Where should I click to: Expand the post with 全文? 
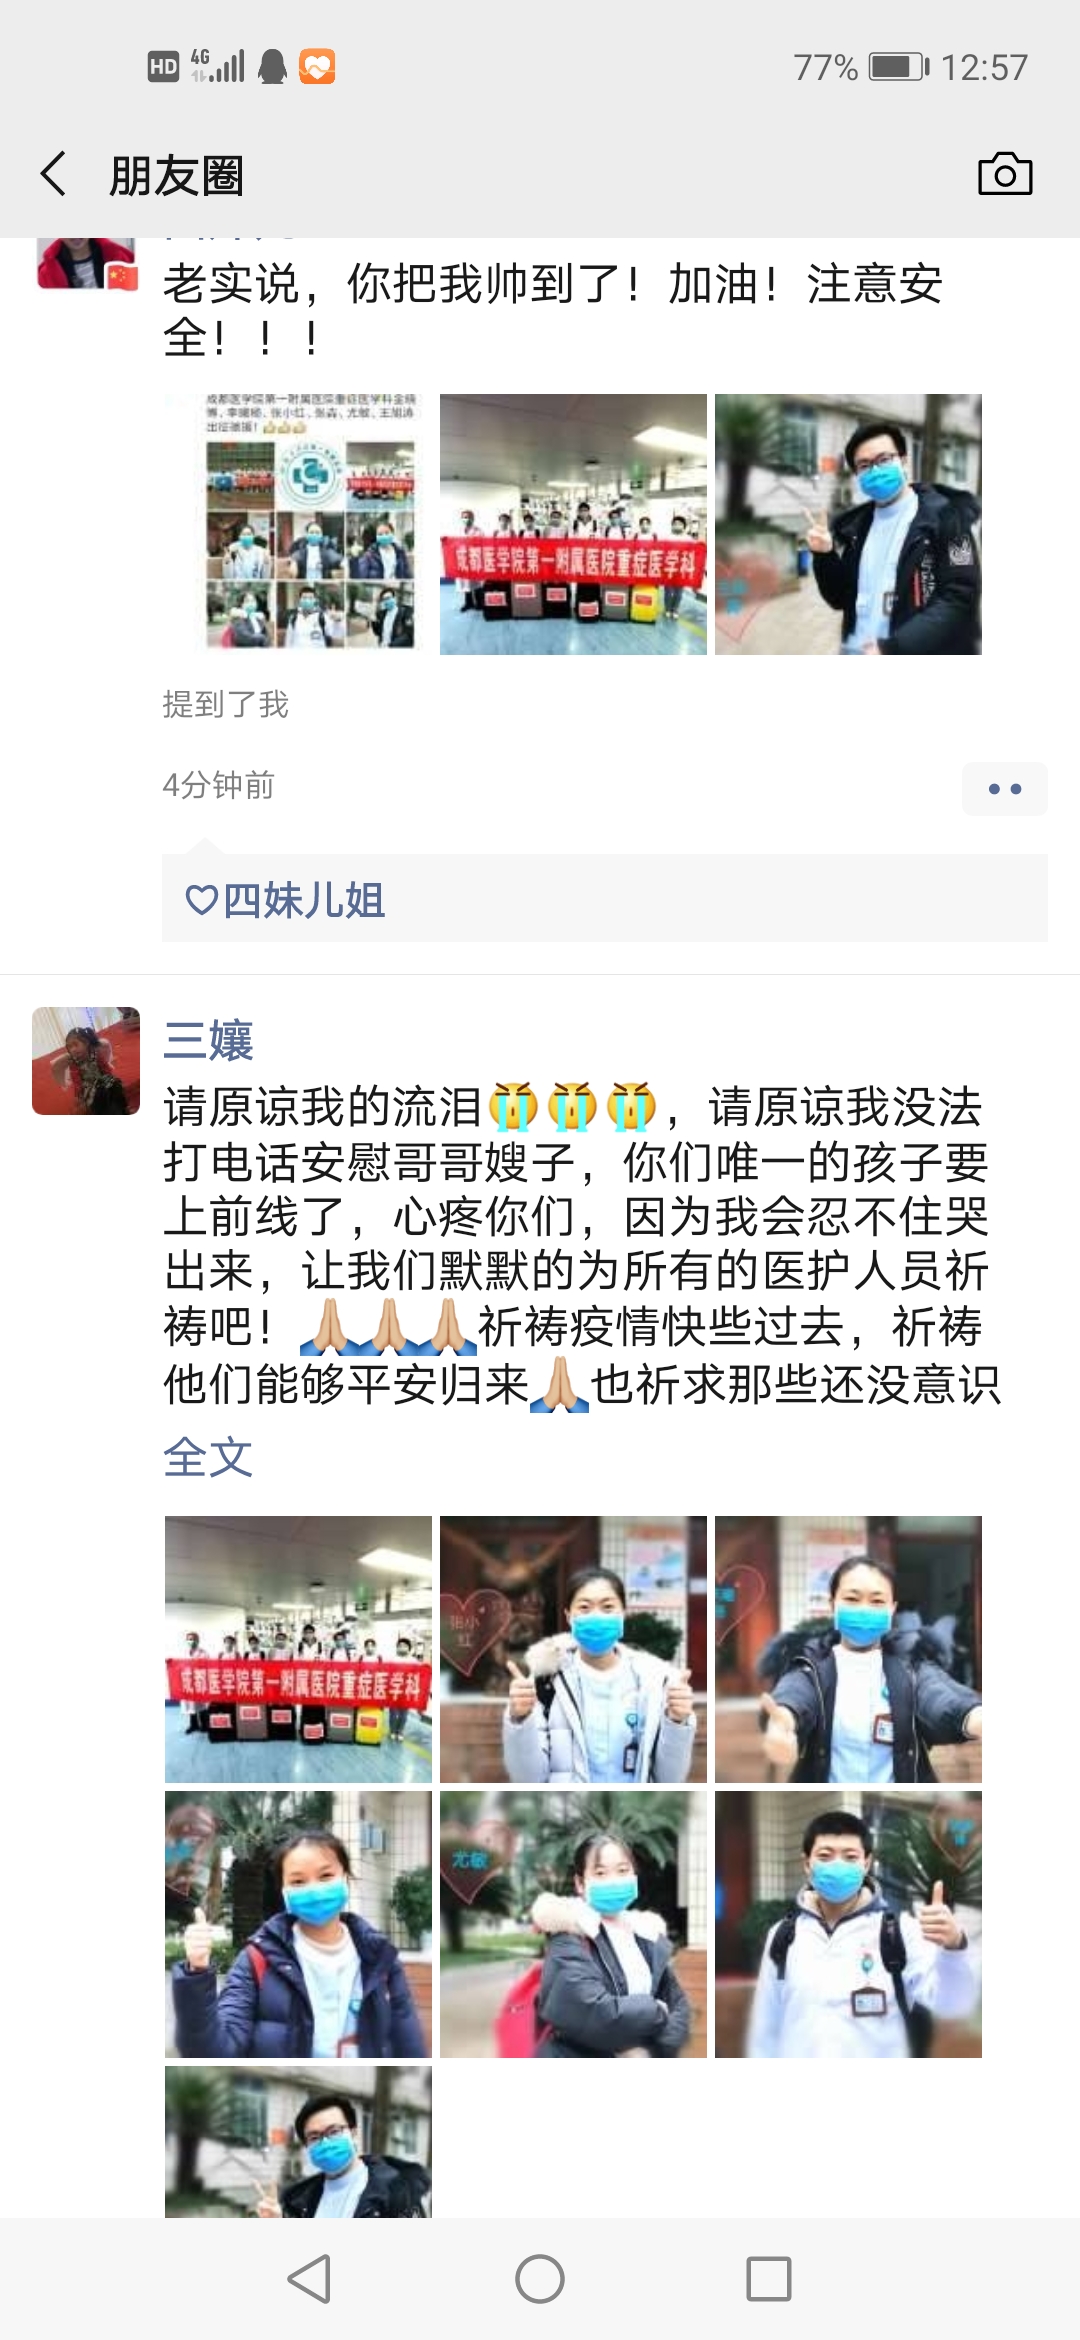pos(208,1457)
